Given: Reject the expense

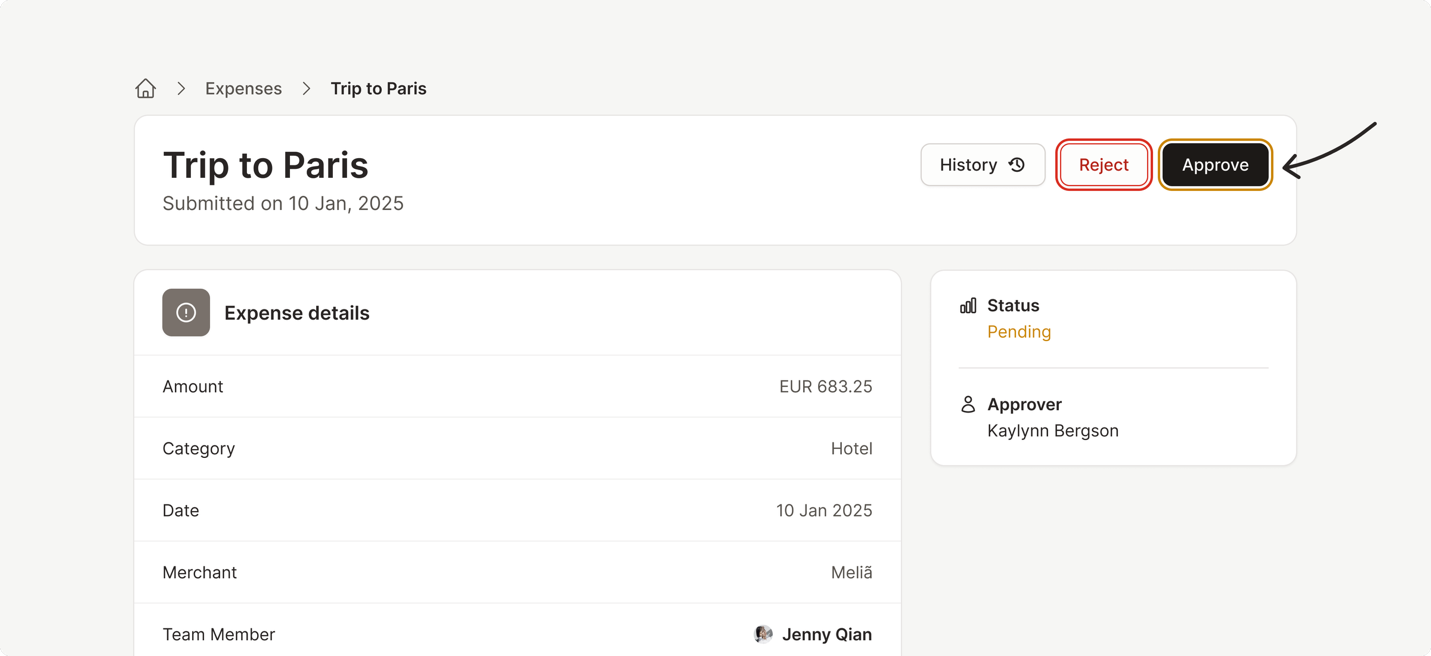Looking at the screenshot, I should click(x=1103, y=165).
